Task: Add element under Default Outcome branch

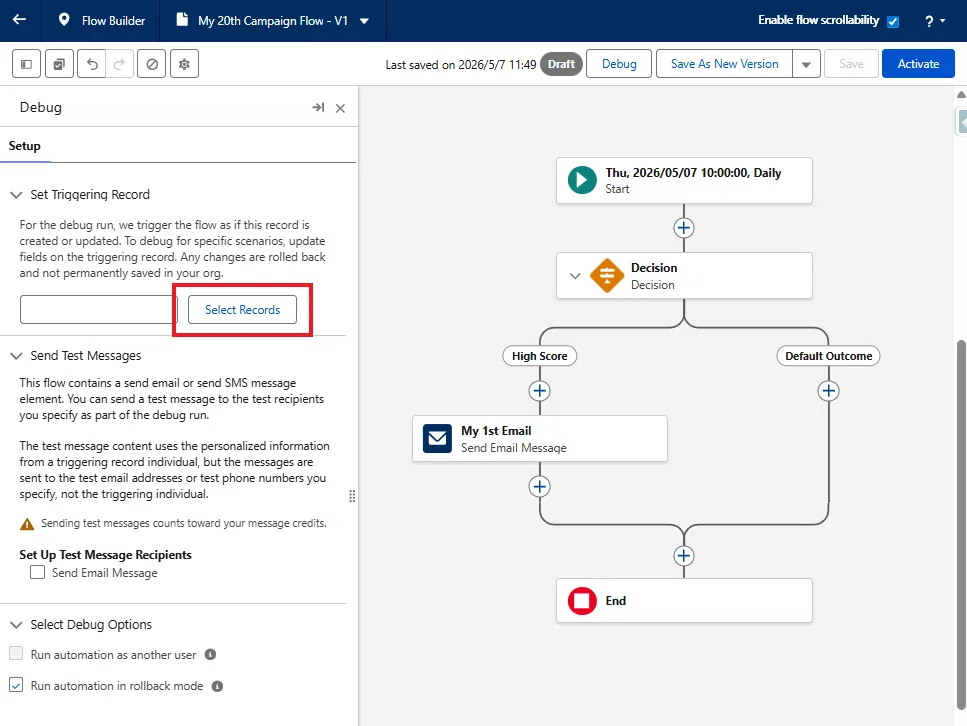Action: click(828, 390)
